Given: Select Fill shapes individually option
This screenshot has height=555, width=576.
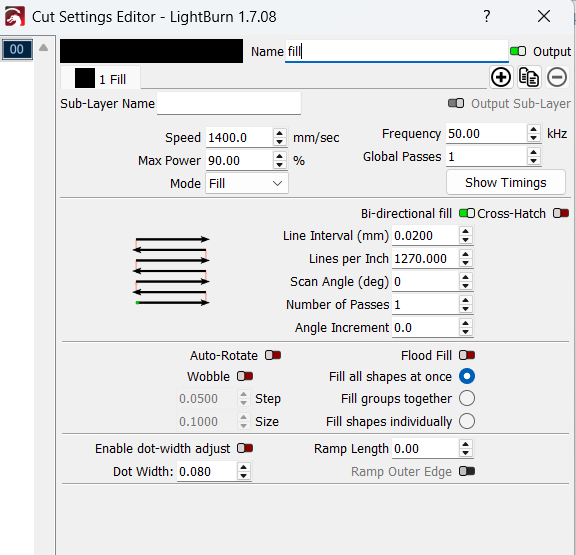Looking at the screenshot, I should pyautogui.click(x=467, y=421).
